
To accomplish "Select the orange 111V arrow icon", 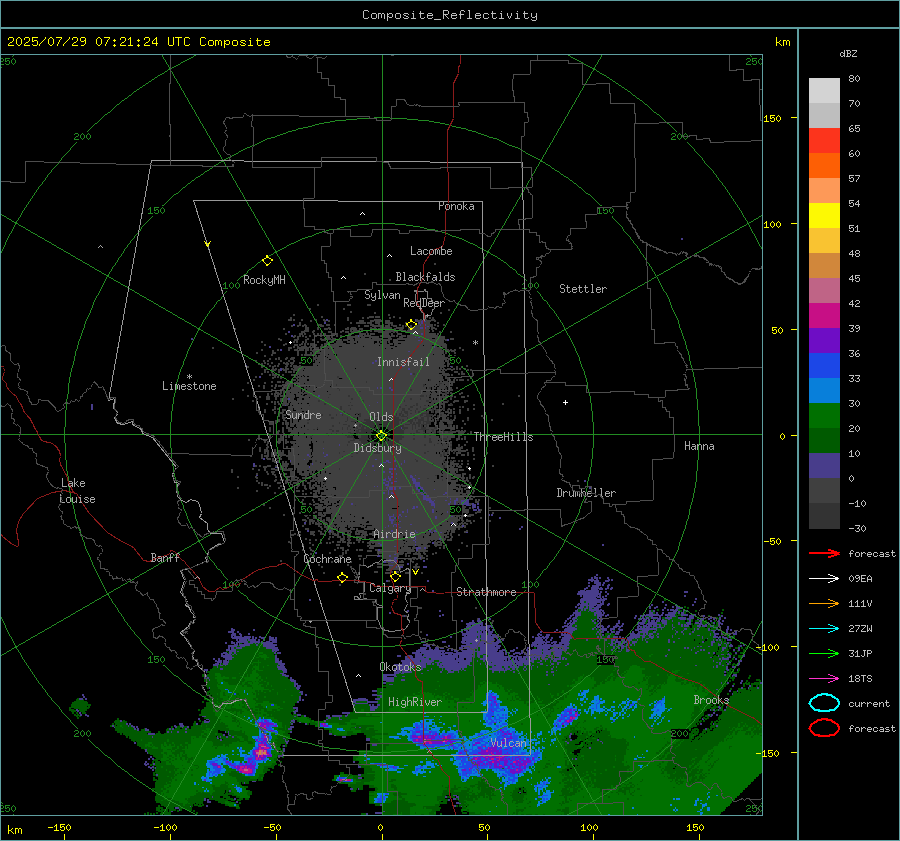I will click(824, 603).
